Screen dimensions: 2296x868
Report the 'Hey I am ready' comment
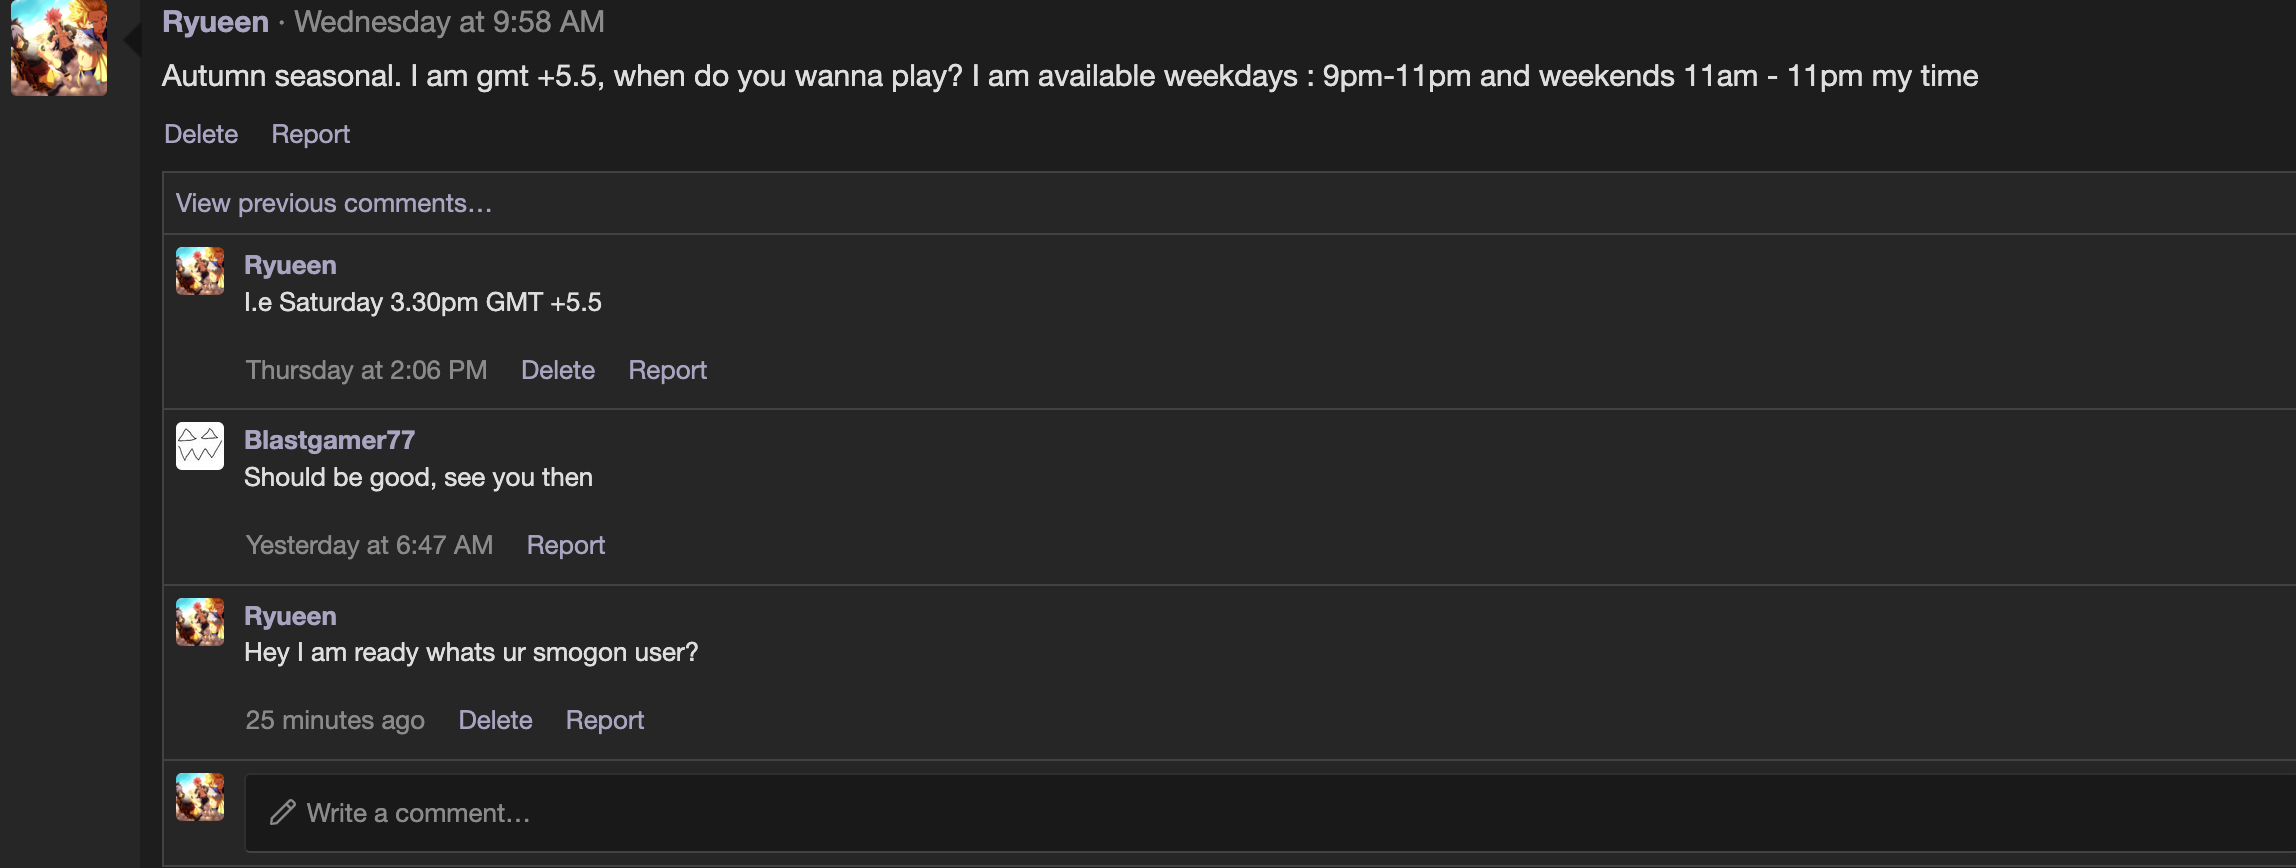click(604, 720)
